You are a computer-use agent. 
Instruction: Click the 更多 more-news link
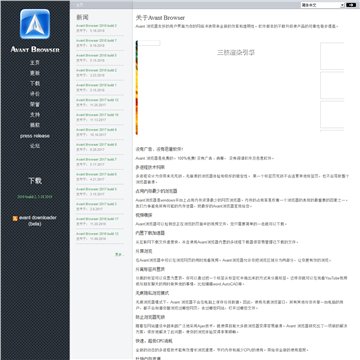pos(119,254)
